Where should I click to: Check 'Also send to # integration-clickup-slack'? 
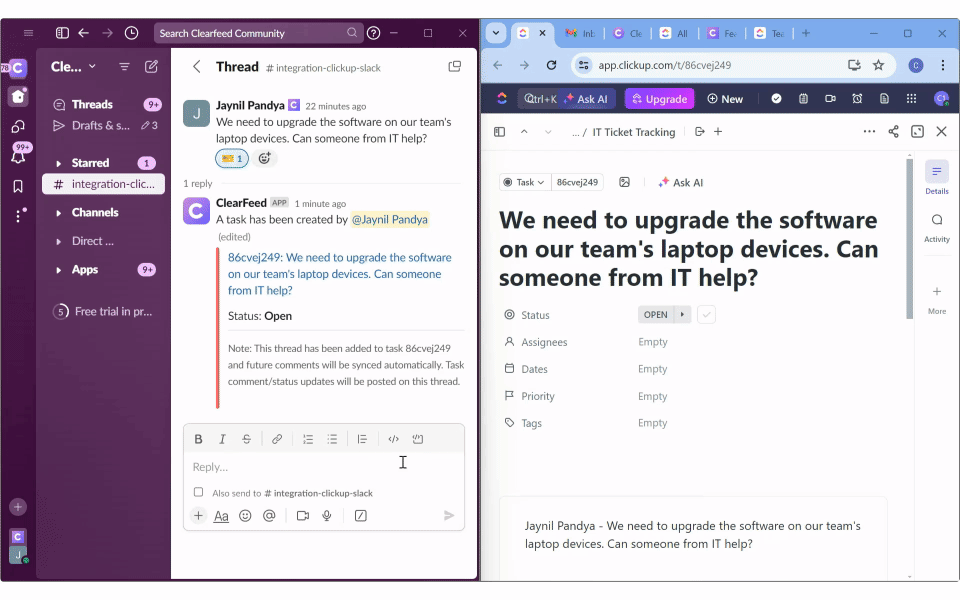pyautogui.click(x=198, y=492)
